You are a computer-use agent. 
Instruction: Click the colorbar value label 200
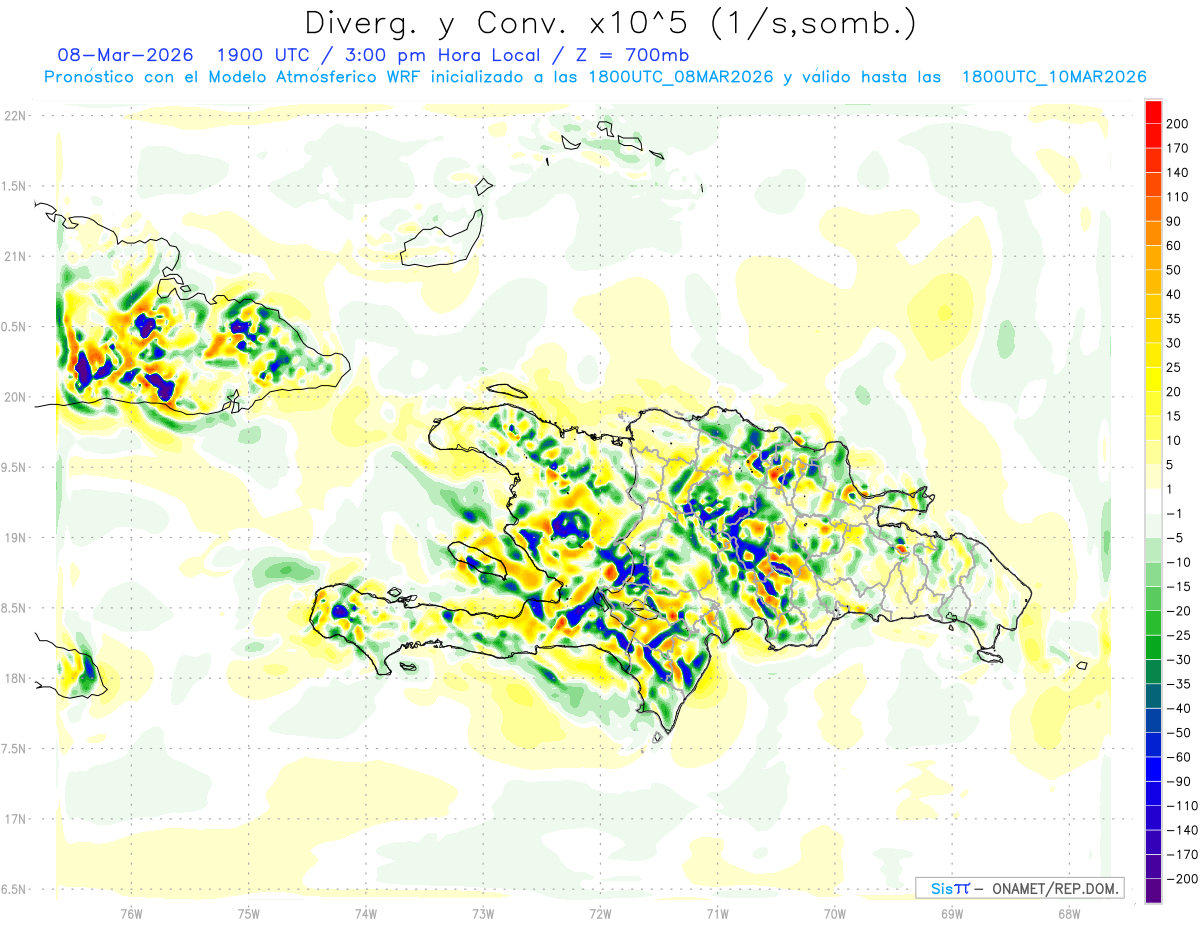1177,124
